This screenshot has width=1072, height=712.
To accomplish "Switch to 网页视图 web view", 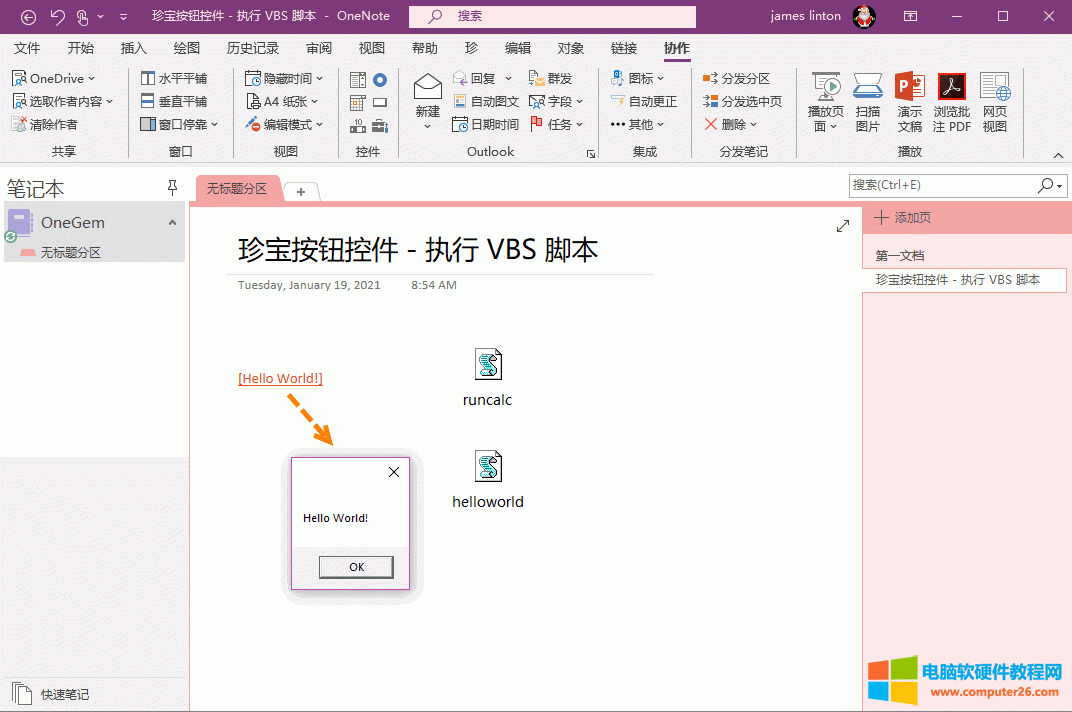I will click(994, 88).
